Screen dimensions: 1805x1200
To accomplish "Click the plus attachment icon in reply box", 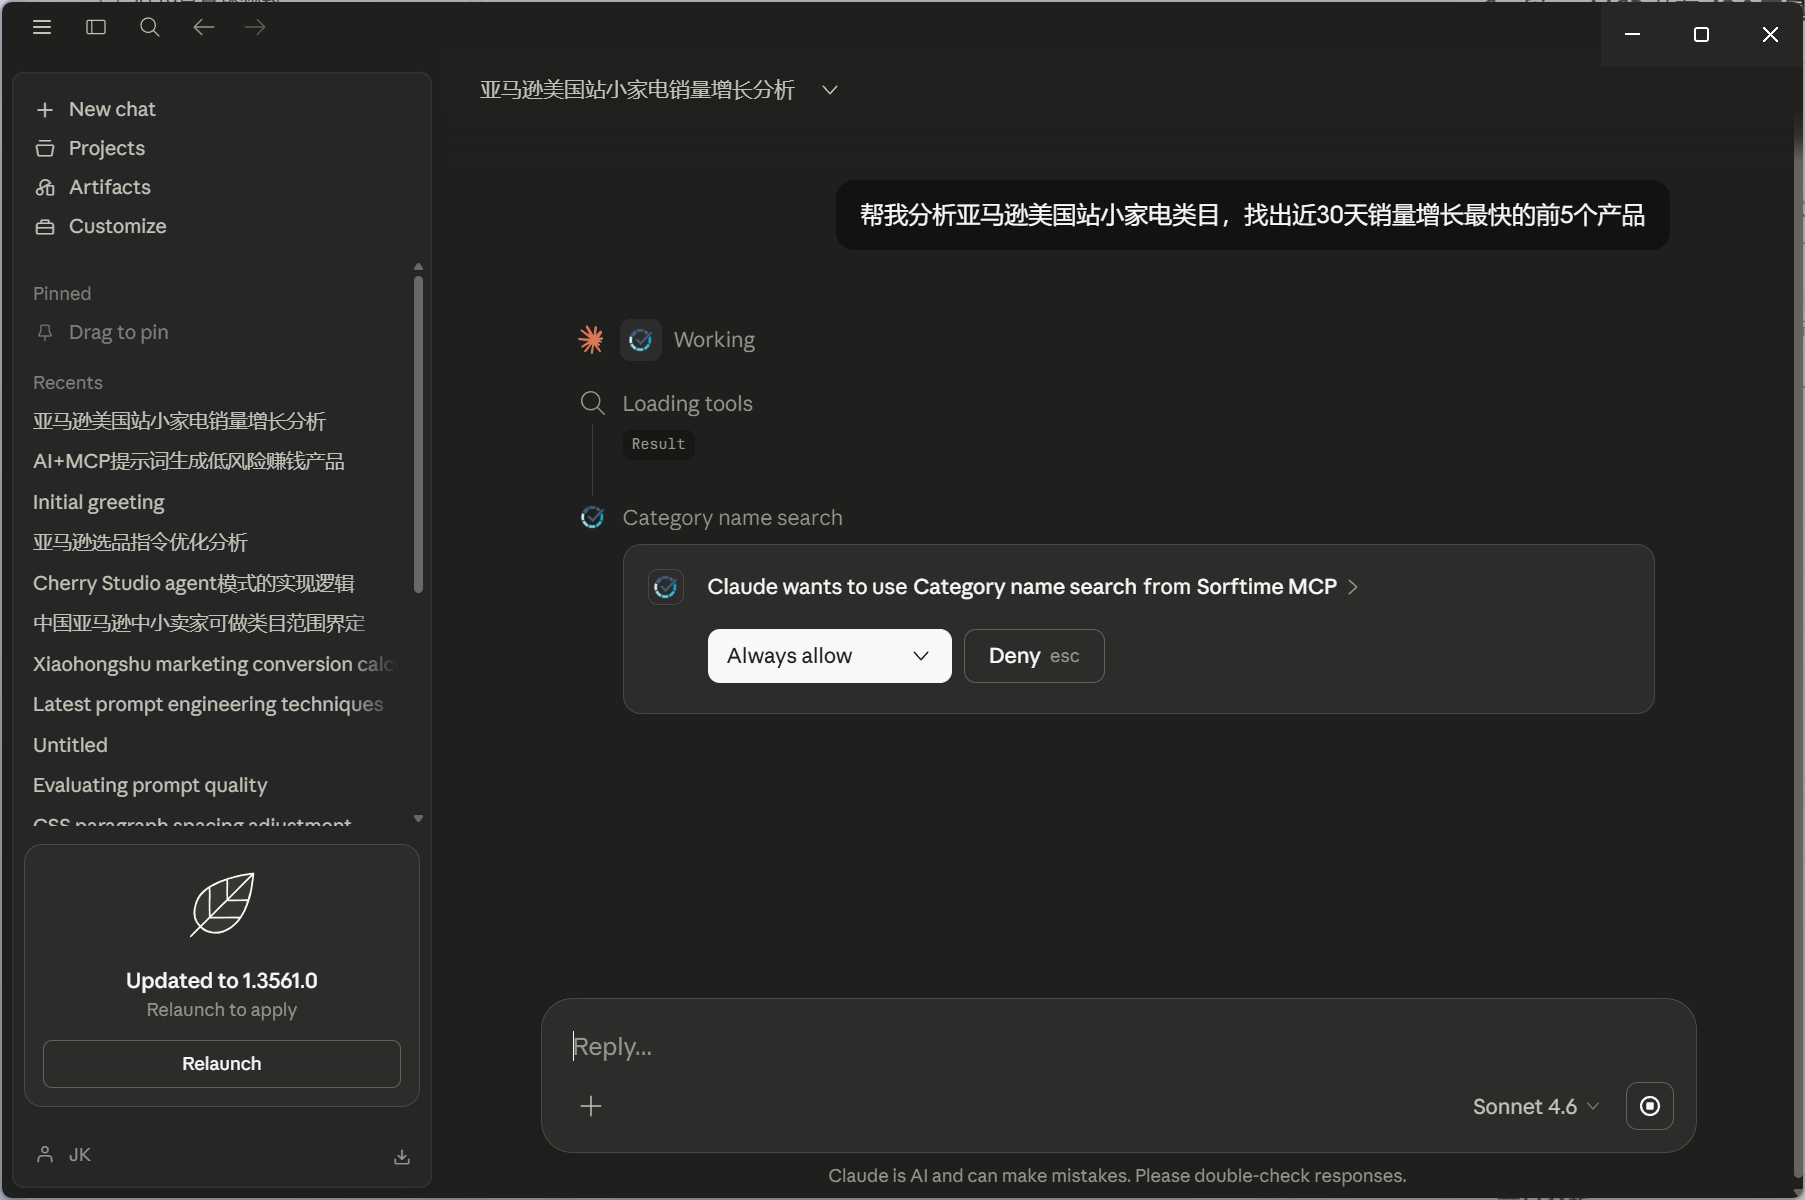I will pos(591,1107).
